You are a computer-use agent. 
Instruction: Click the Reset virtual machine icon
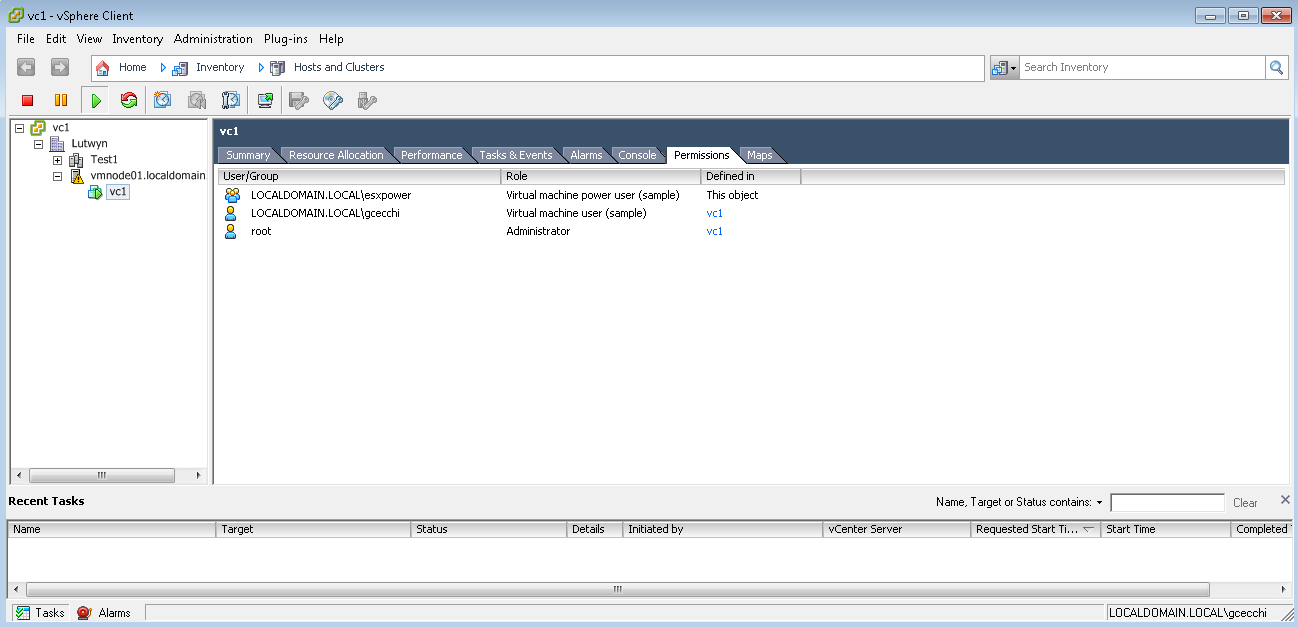click(x=128, y=100)
